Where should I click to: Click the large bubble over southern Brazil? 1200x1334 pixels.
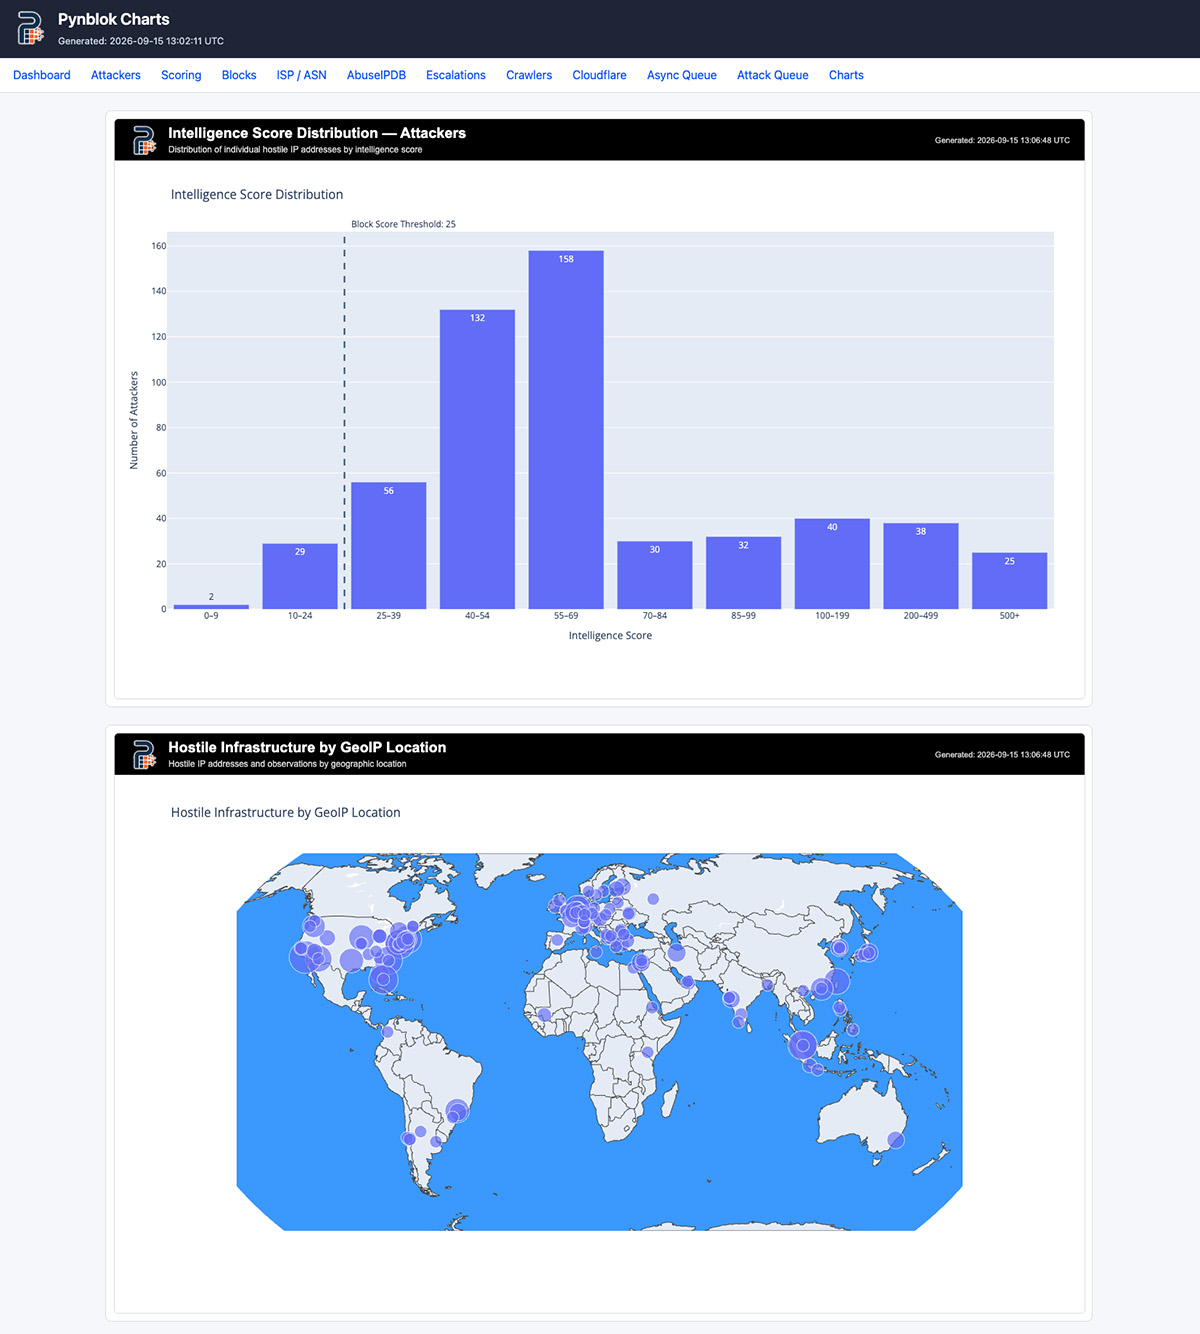coord(457,1111)
